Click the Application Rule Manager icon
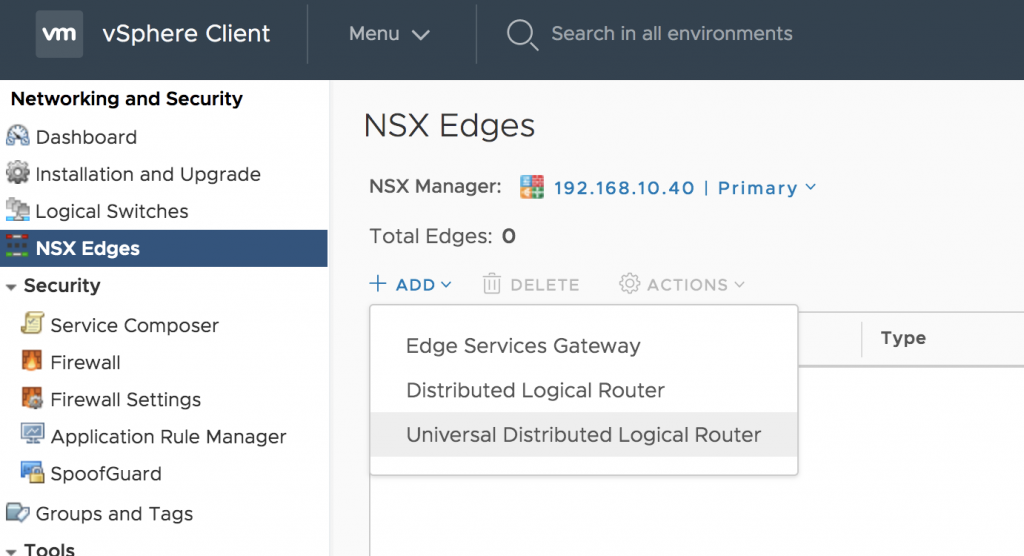The image size is (1024, 556). (x=32, y=433)
